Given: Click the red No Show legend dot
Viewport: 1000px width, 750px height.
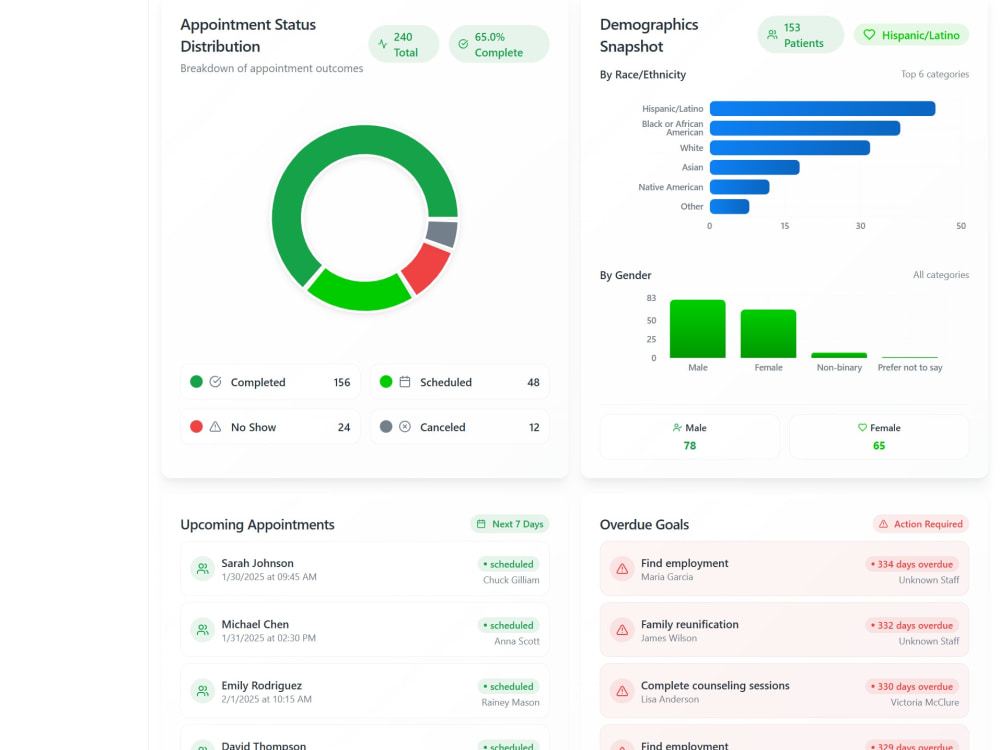Looking at the screenshot, I should click(x=196, y=427).
